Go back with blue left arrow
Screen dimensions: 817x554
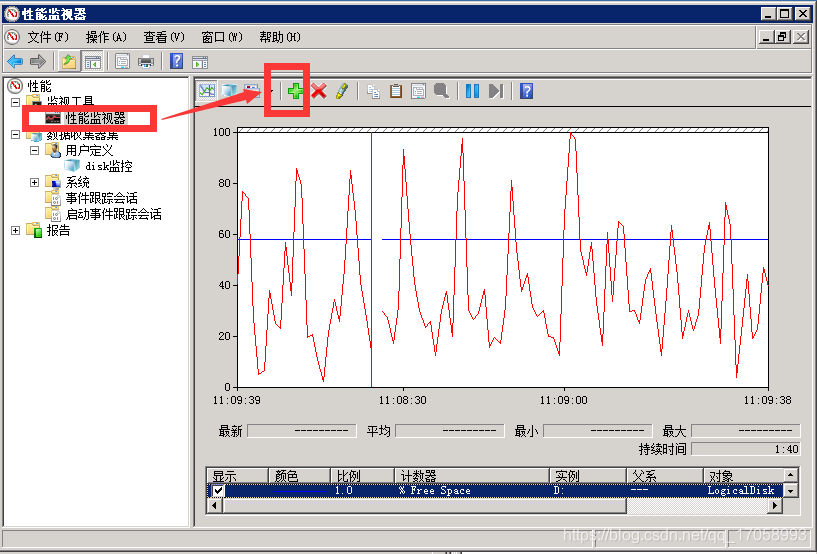15,62
